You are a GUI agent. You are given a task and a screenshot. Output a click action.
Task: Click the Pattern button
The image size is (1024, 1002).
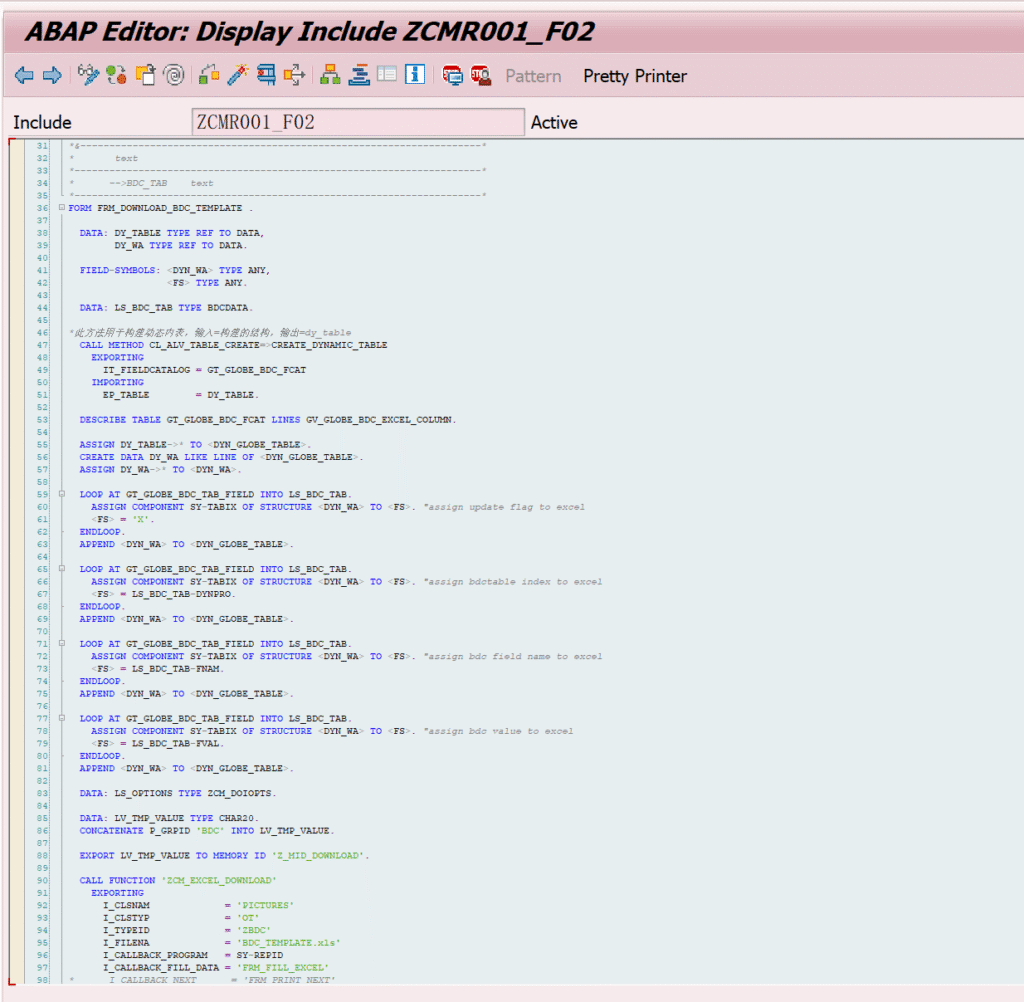point(533,76)
